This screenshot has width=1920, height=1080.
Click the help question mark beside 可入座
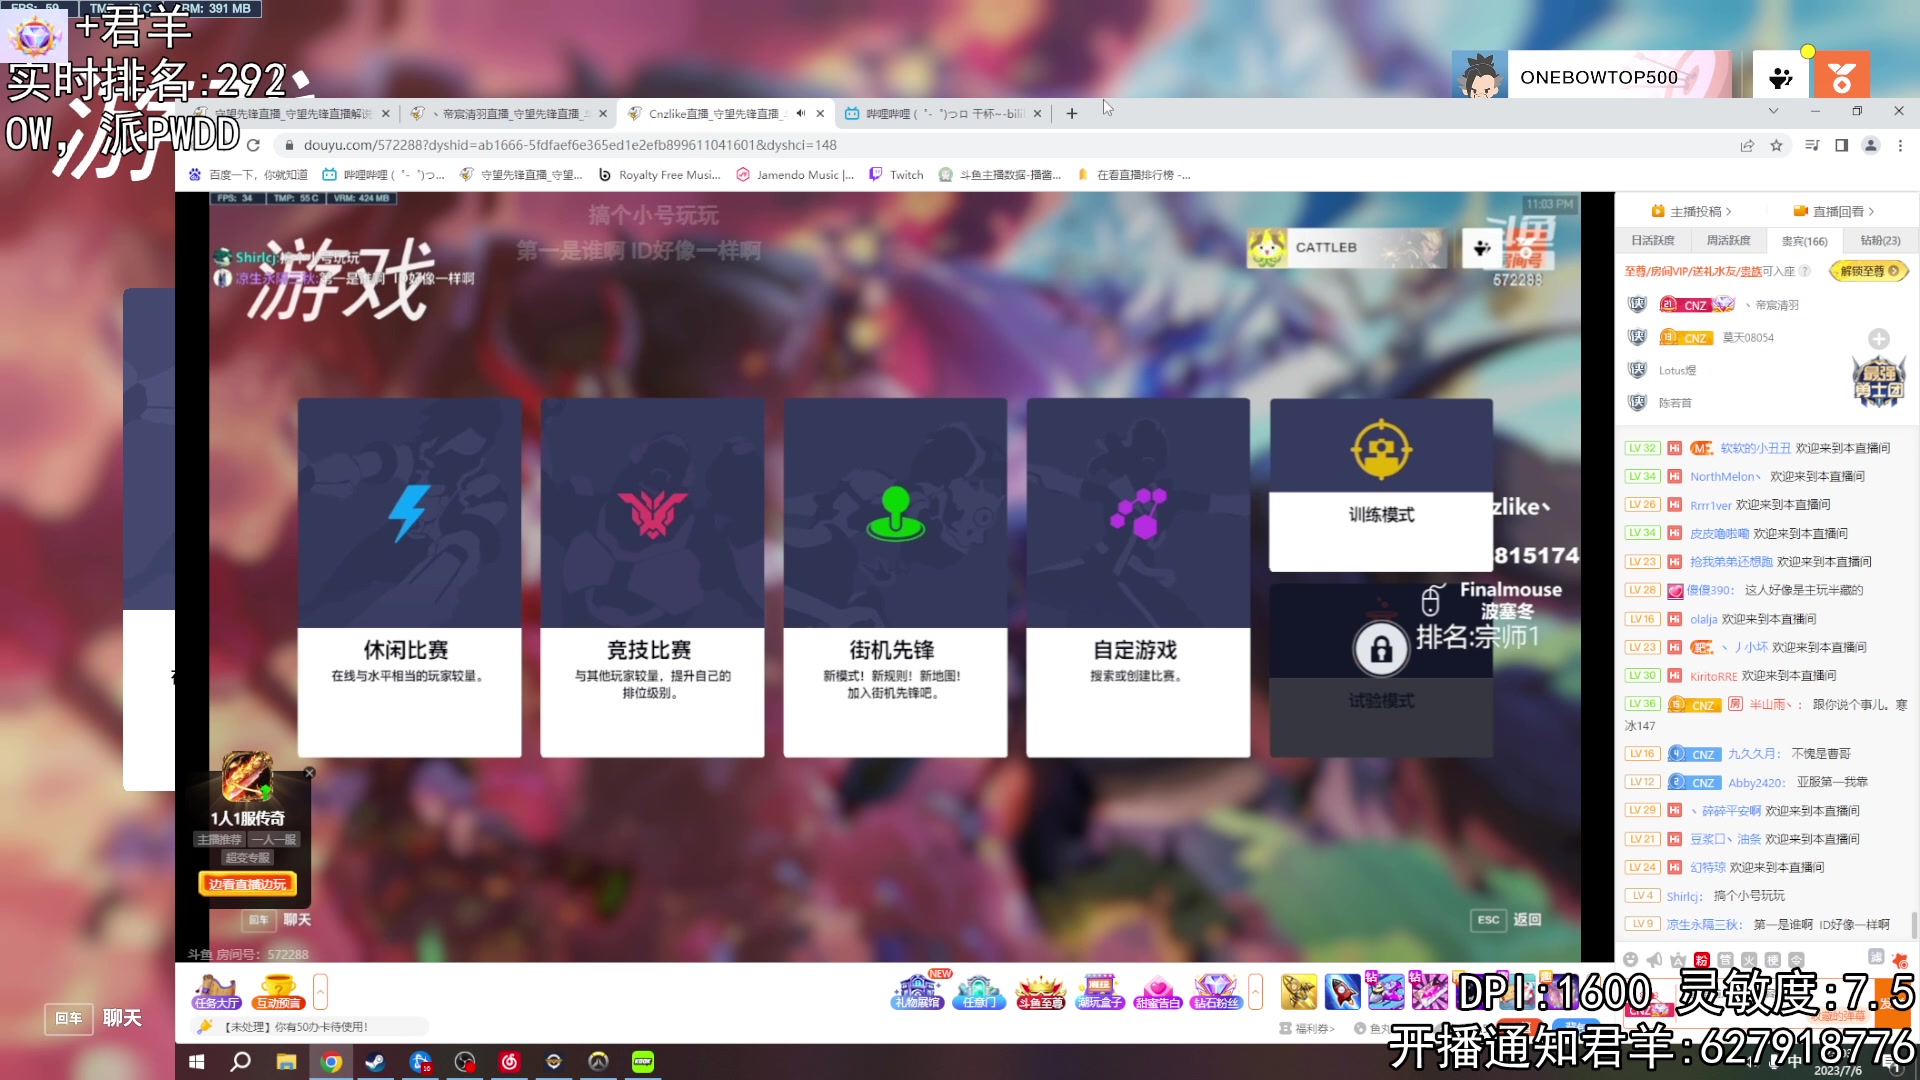(x=1805, y=271)
